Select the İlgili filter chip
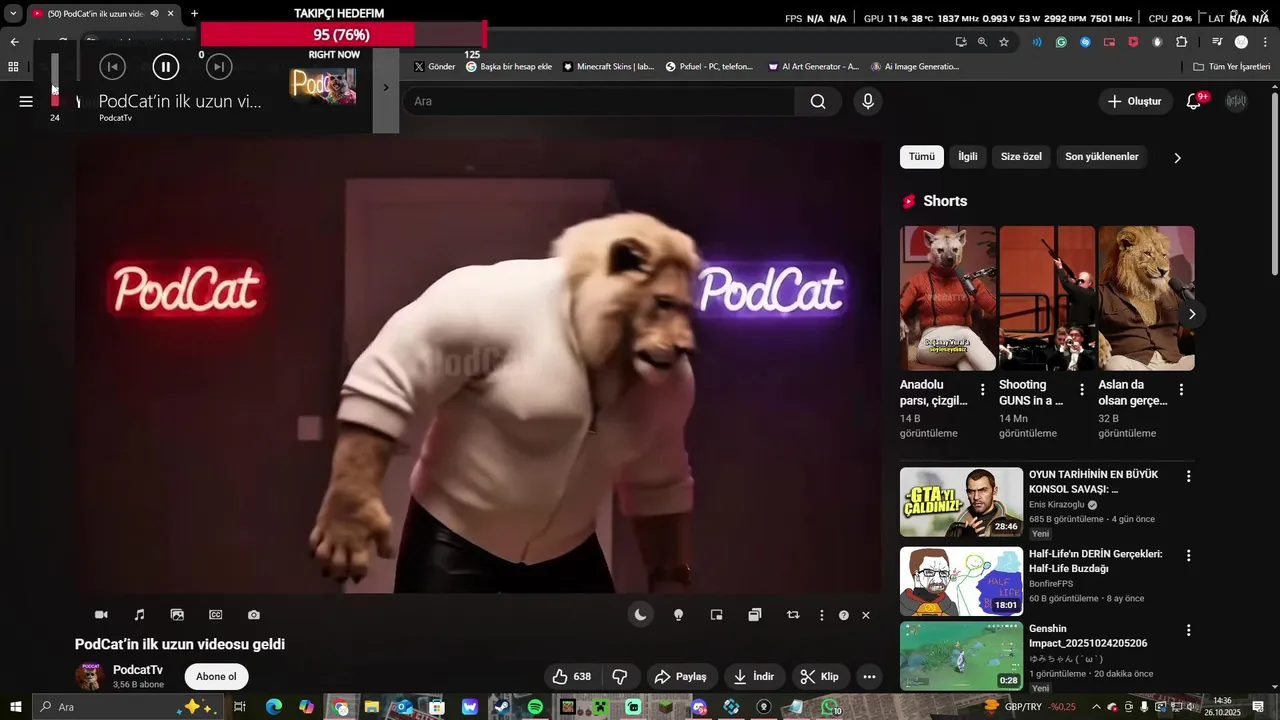Screen dimensions: 1280x720 point(968,157)
